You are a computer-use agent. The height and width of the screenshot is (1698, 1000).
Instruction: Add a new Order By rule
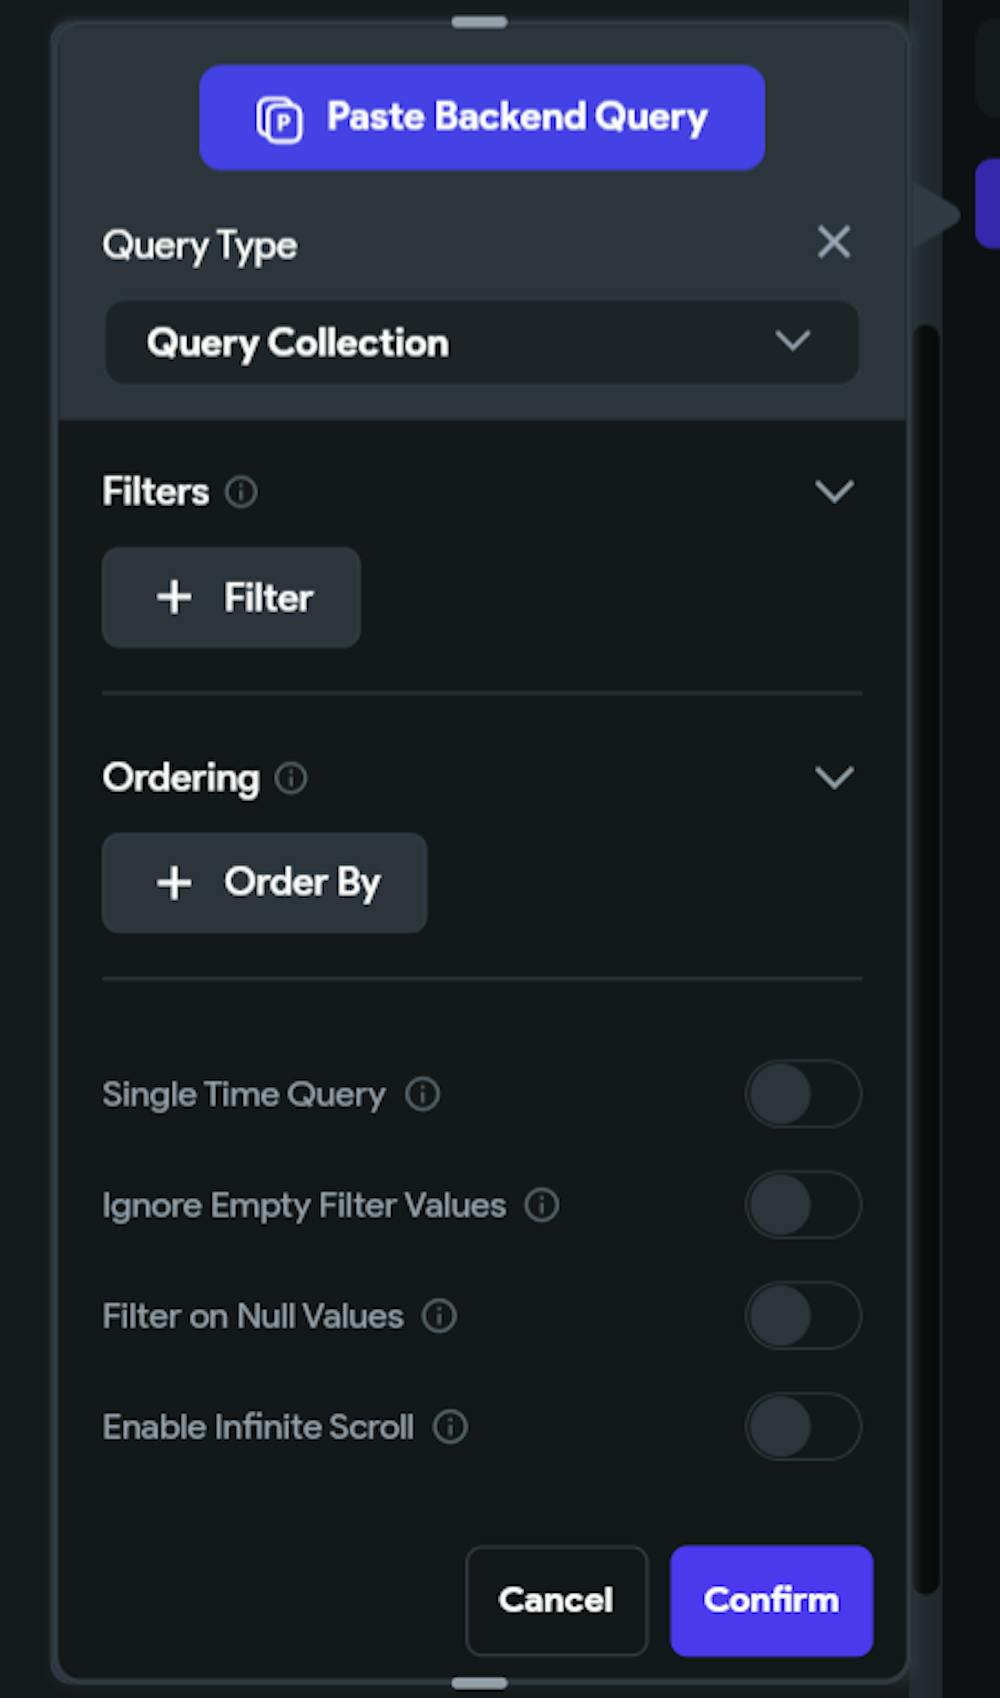264,883
